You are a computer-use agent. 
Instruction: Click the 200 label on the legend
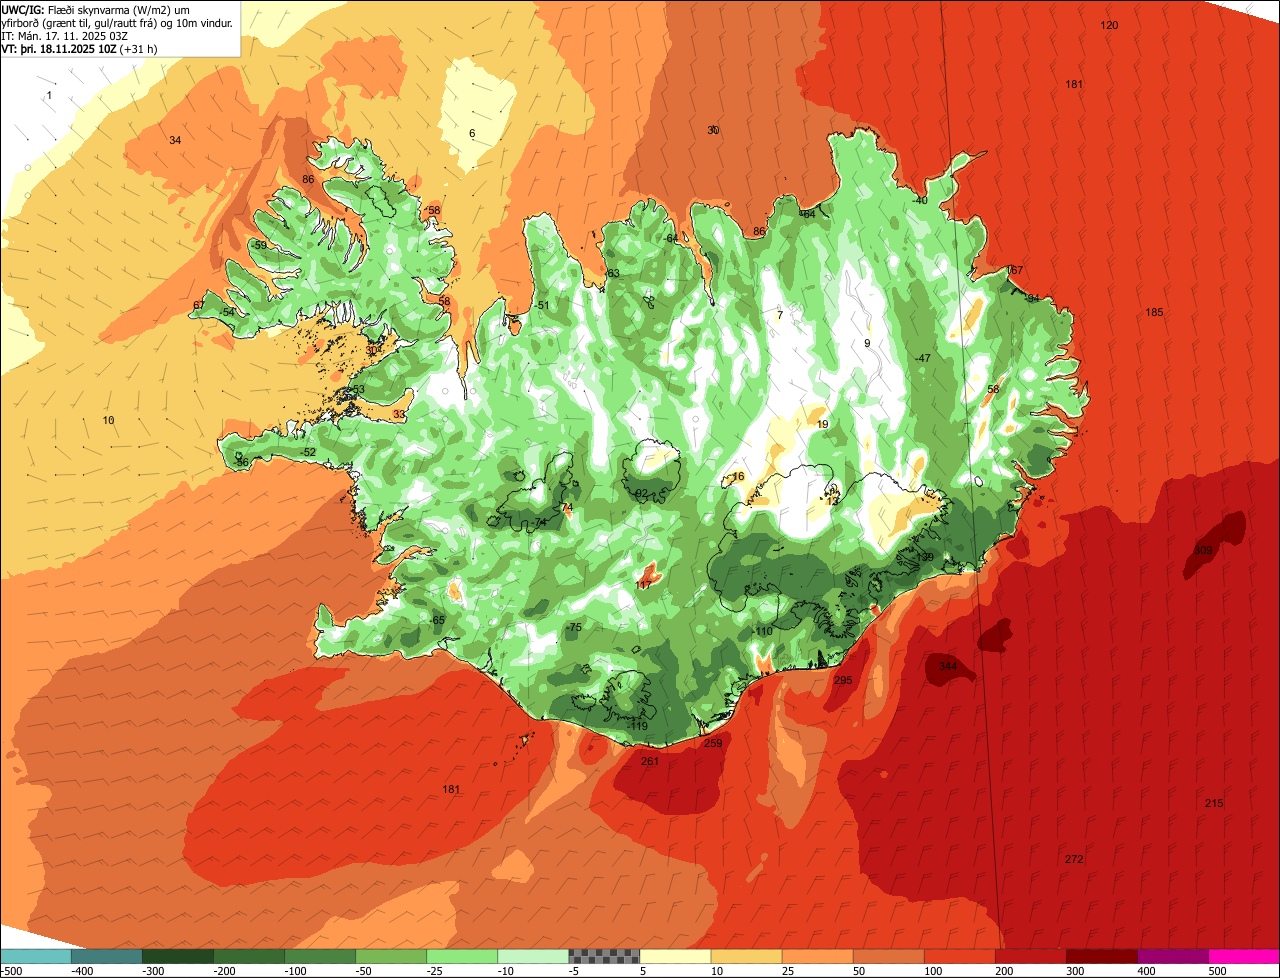tap(1004, 970)
